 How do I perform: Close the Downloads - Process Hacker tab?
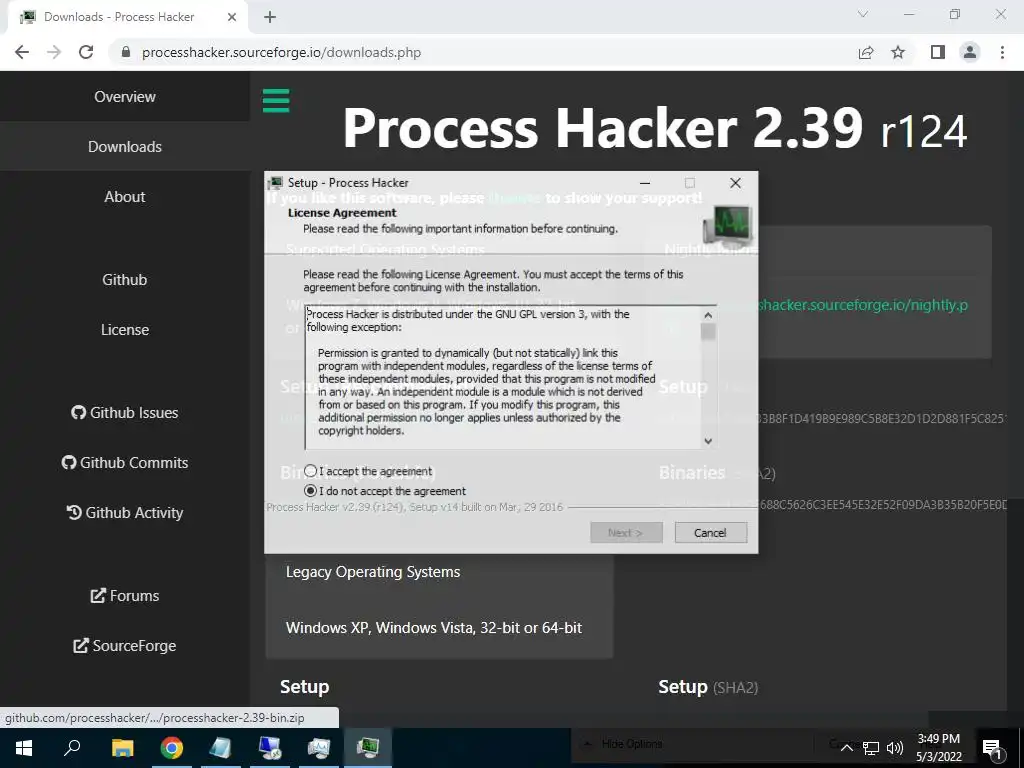coord(232,17)
